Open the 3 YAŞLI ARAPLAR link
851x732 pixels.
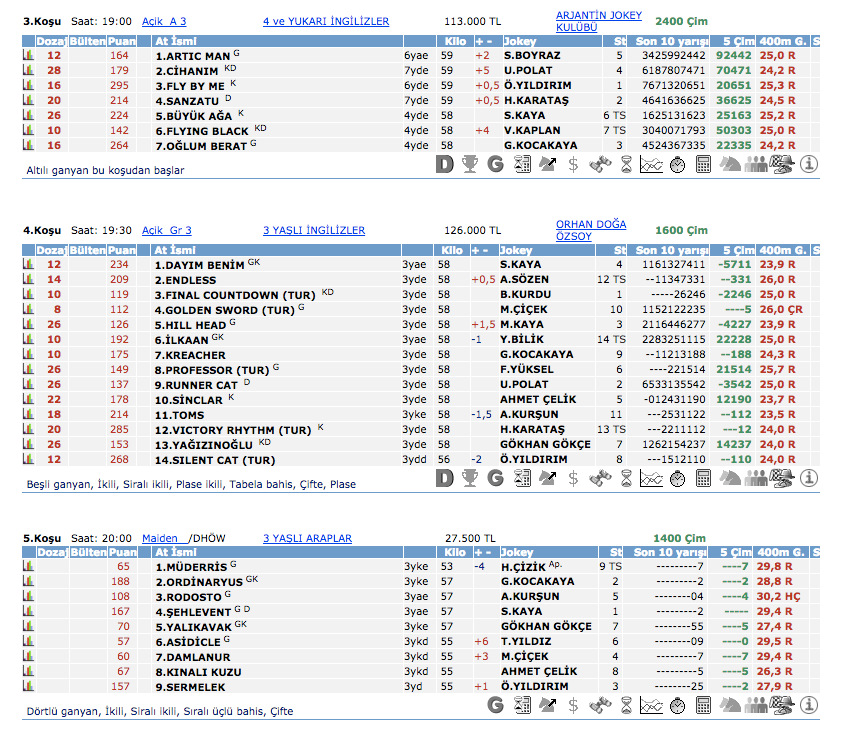pos(307,538)
